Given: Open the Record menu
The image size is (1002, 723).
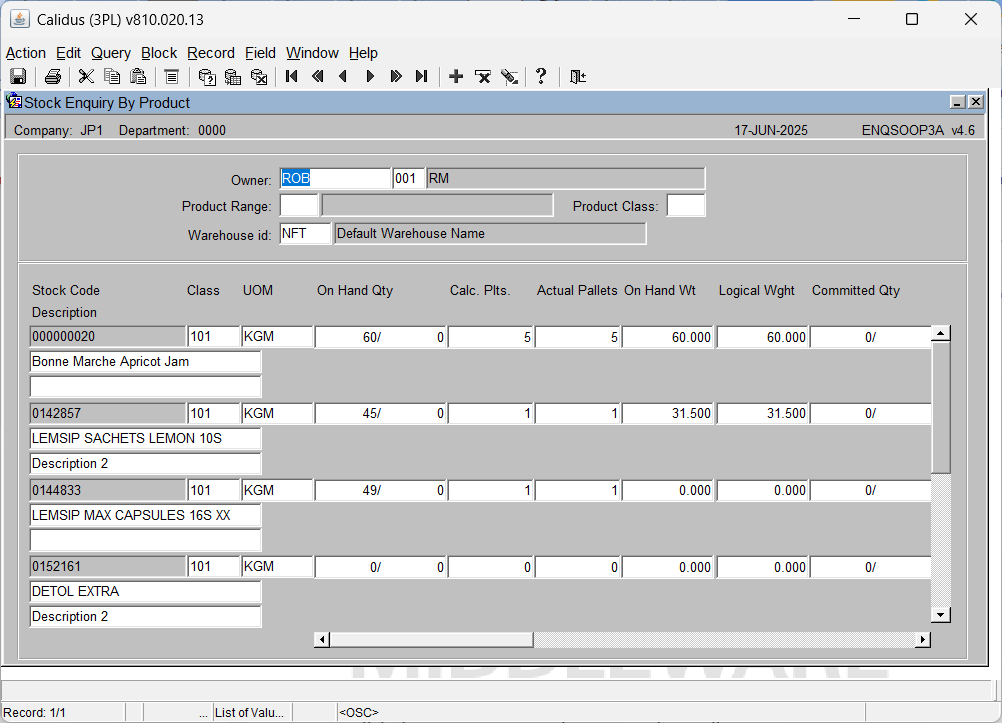Looking at the screenshot, I should click(211, 53).
